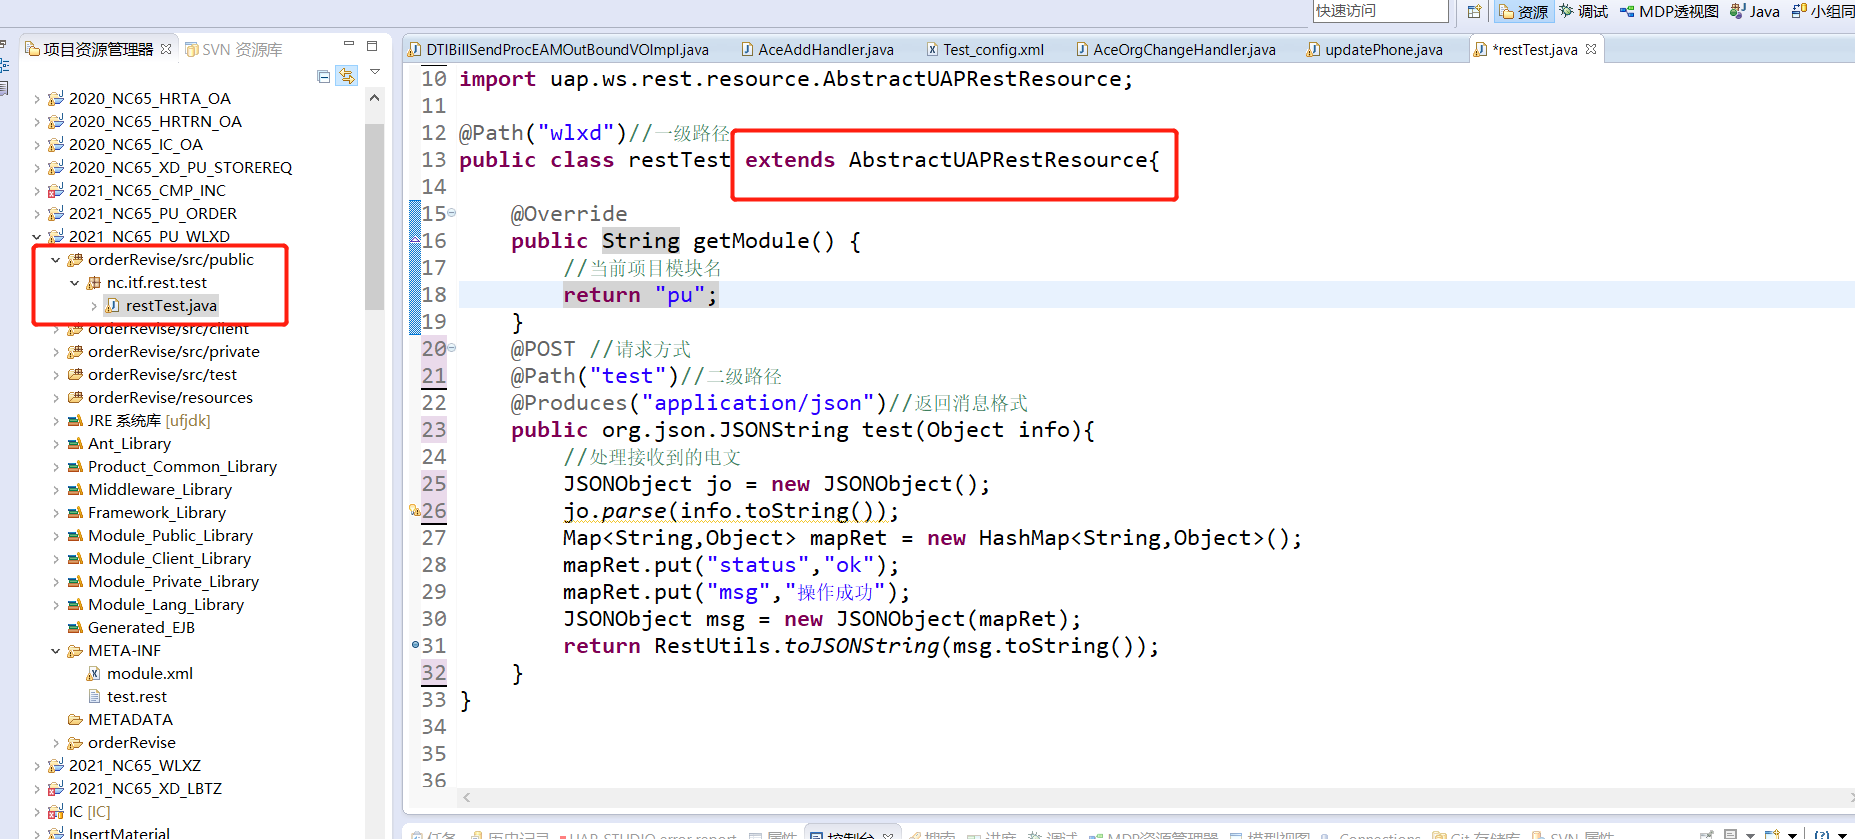Open the AceOrgChangeHandler.java editor tab
Screen dimensions: 1855x839
(1176, 49)
